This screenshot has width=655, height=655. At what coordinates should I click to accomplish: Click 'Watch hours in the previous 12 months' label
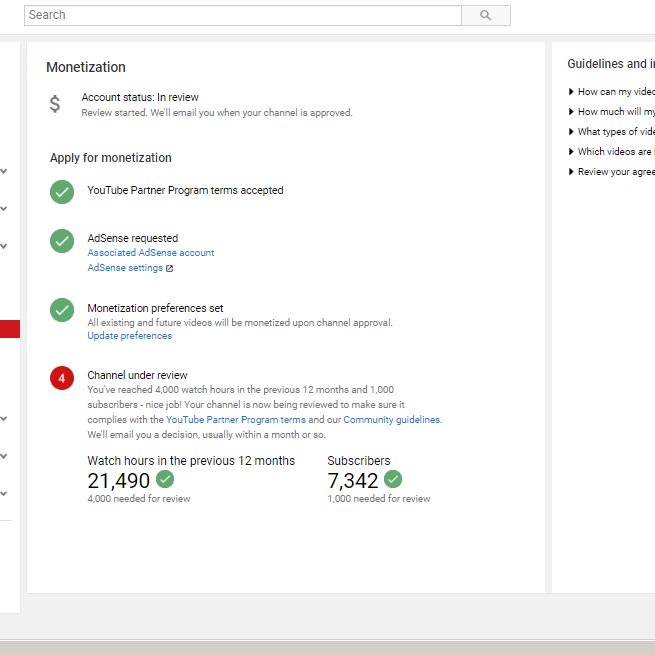(191, 461)
